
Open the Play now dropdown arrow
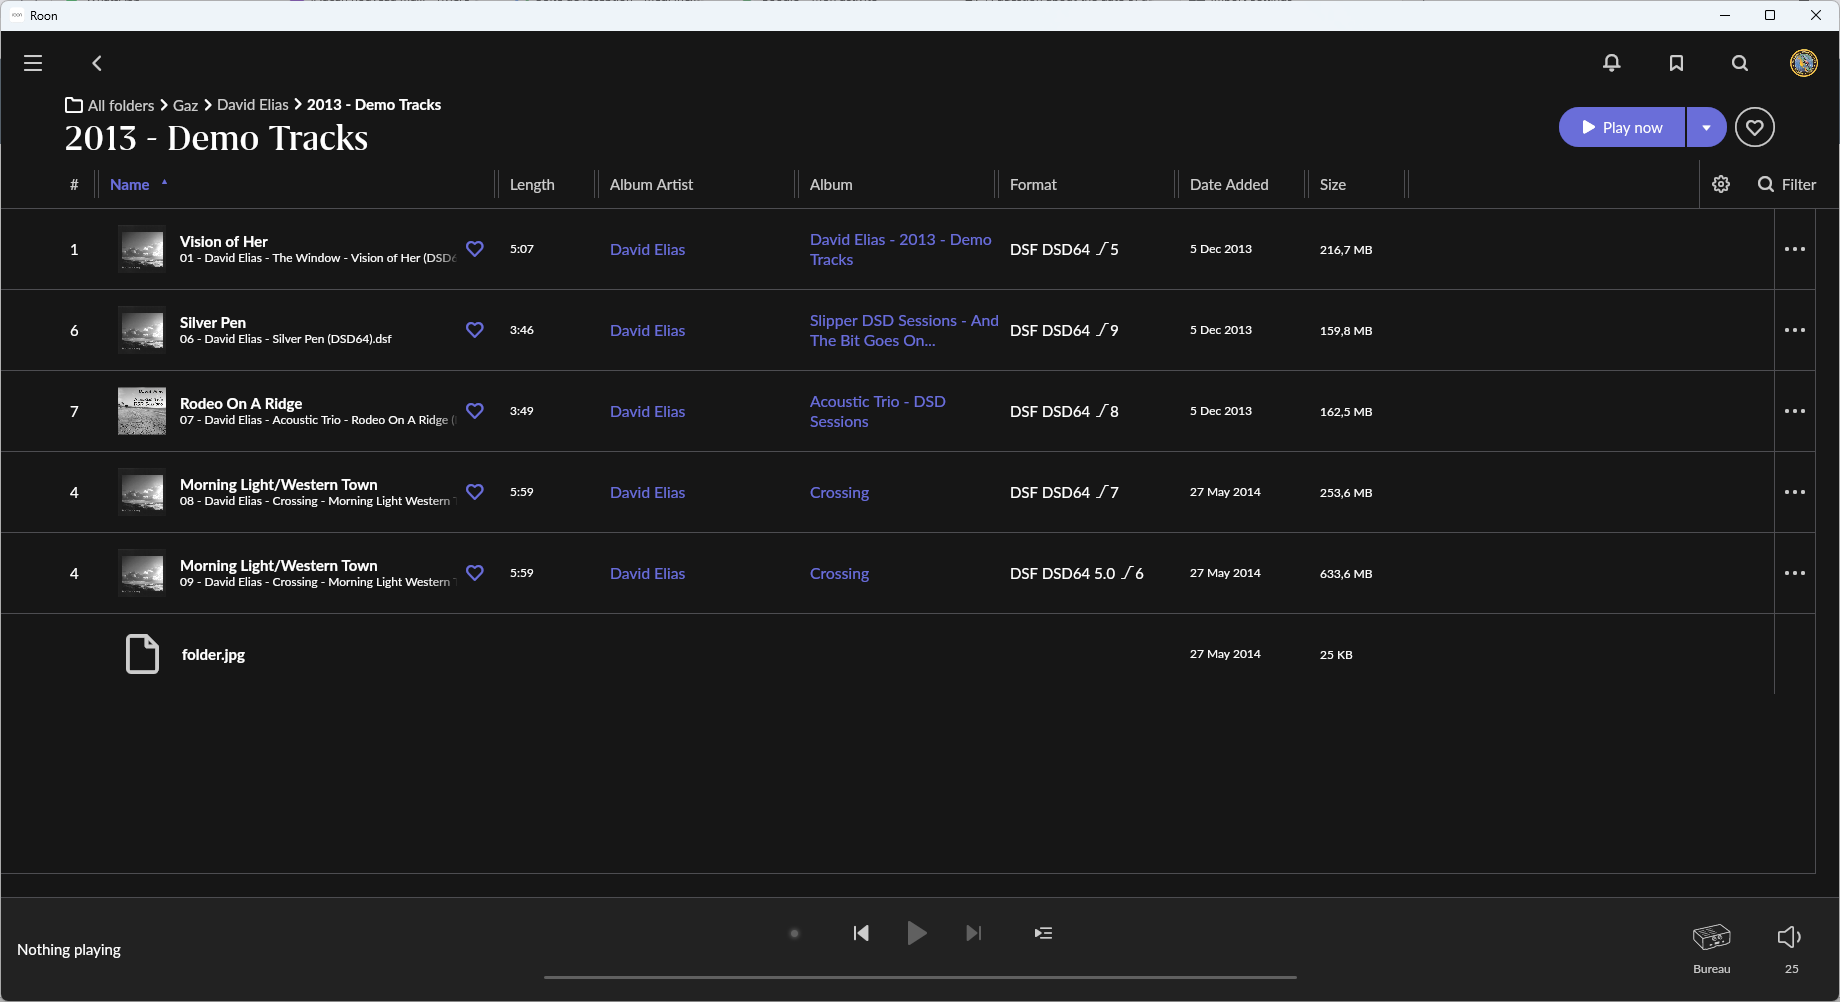point(1706,127)
